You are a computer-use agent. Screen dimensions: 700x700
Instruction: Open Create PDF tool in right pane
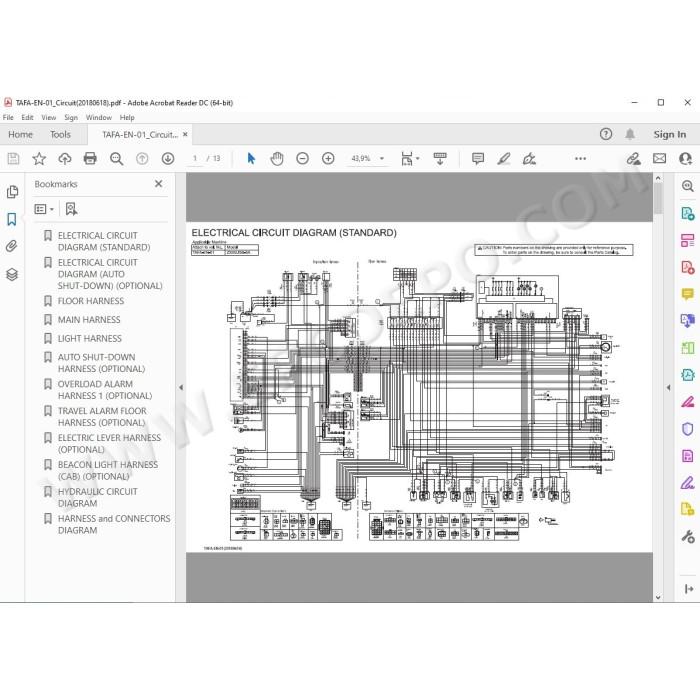(688, 268)
